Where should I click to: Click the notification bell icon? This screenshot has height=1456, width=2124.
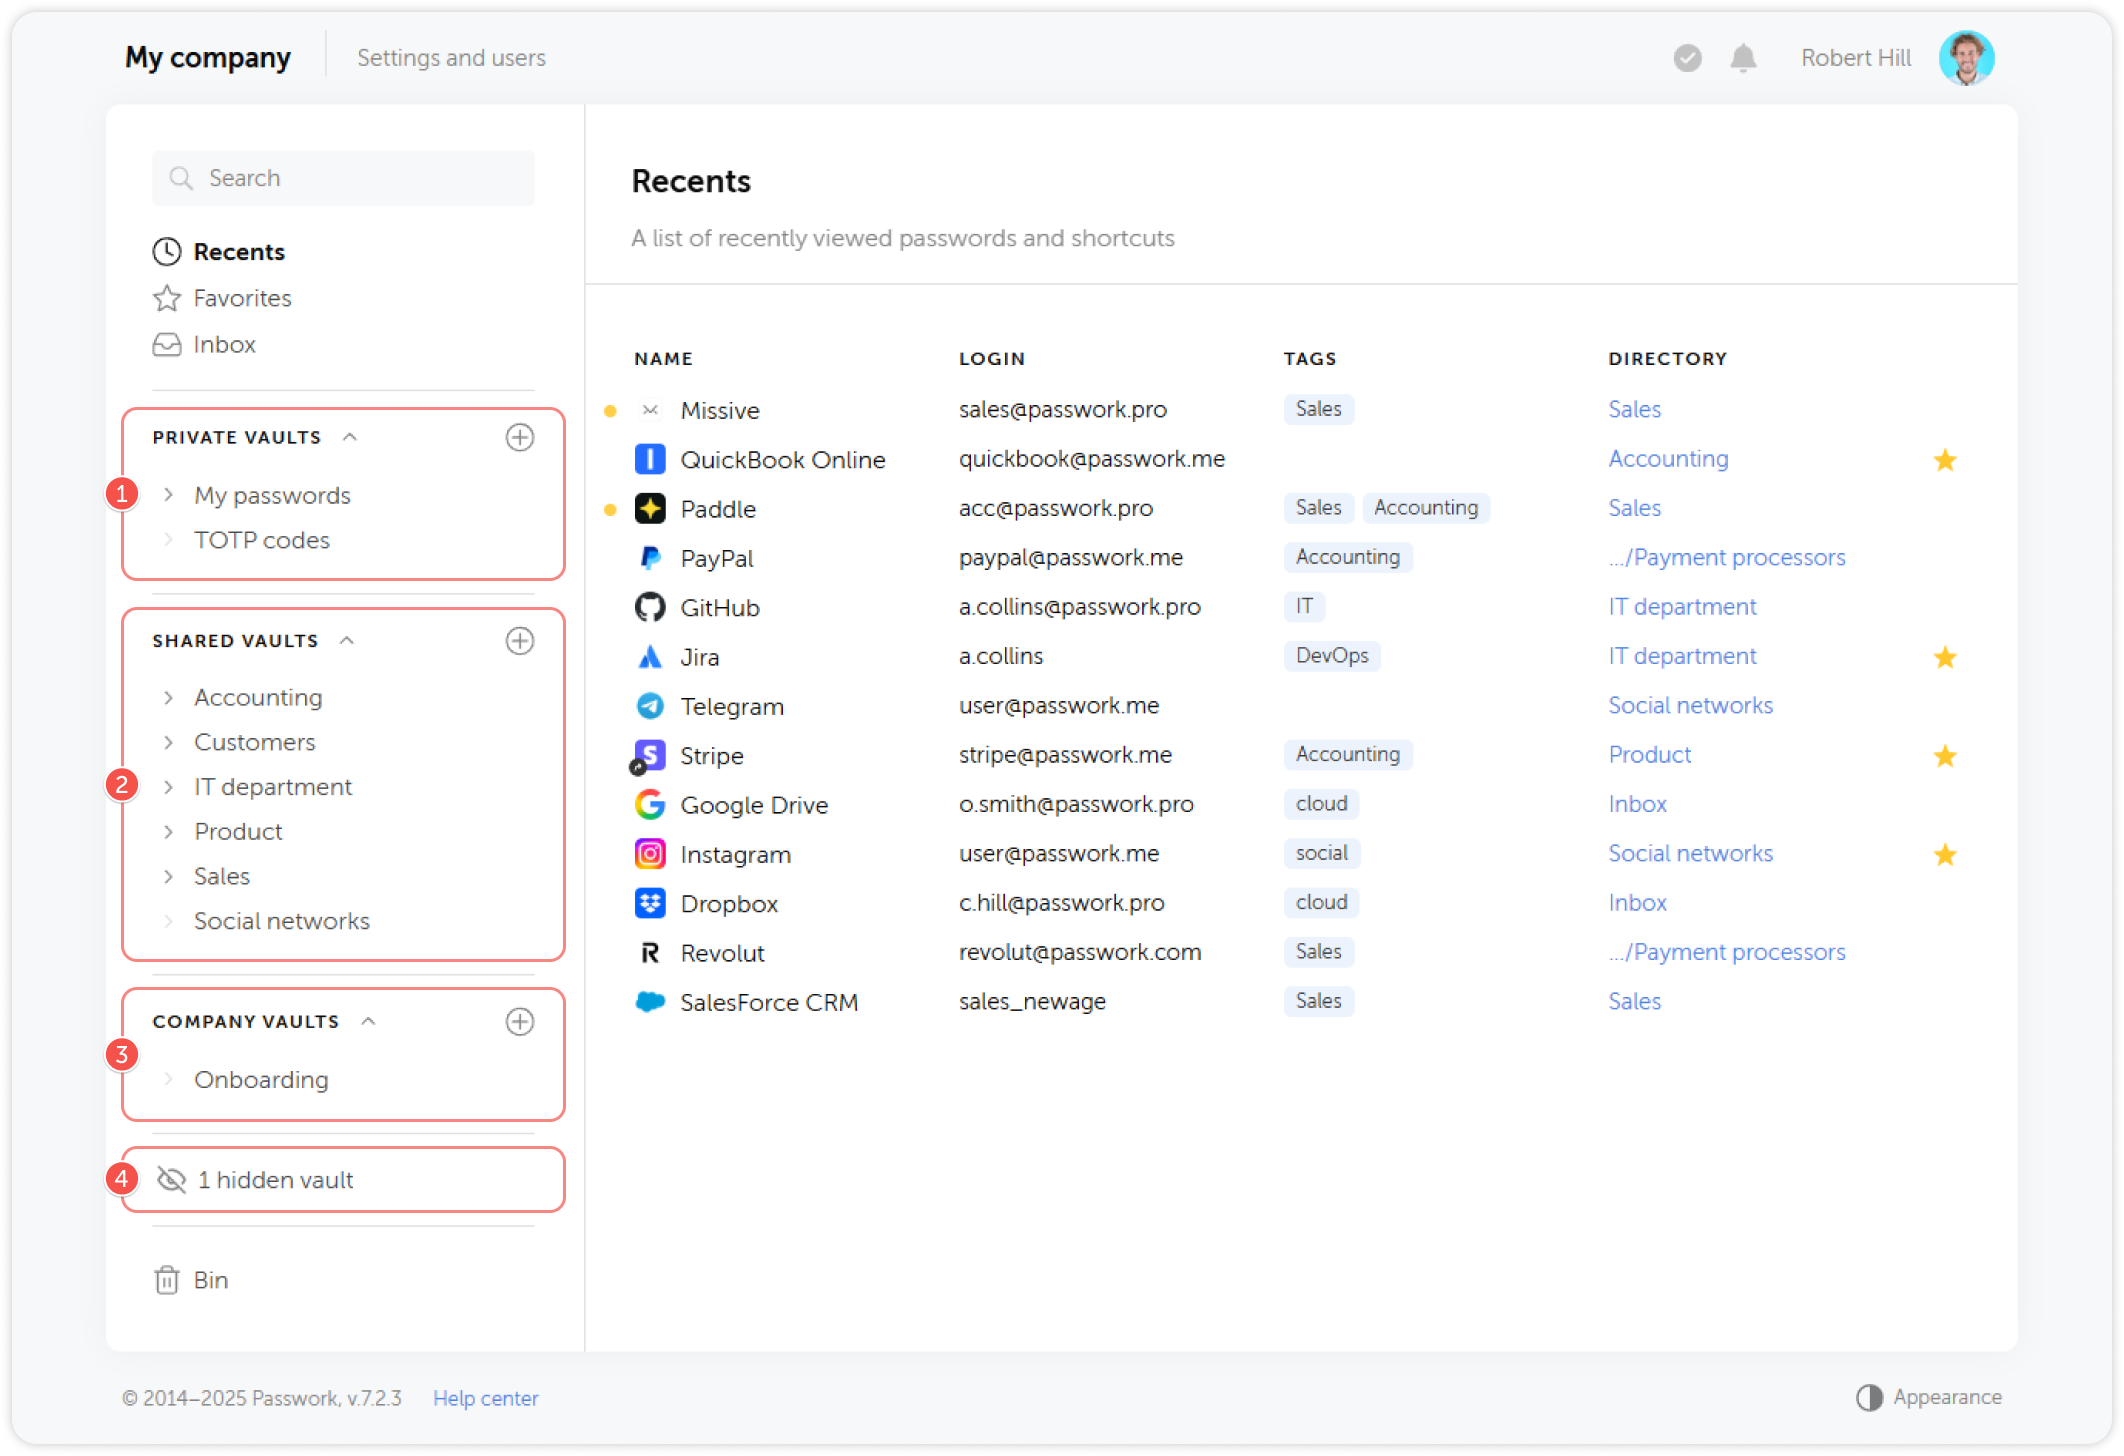(1743, 57)
